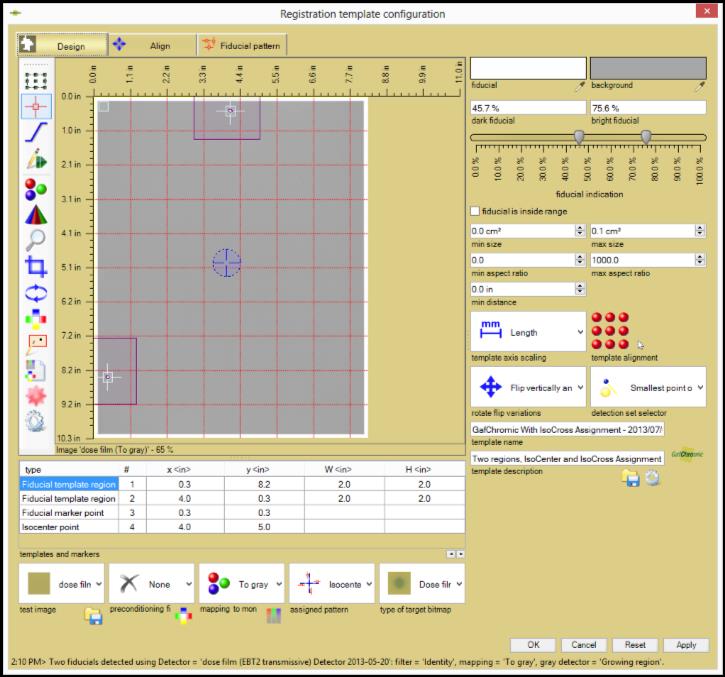Select middle-left template alignment dot
This screenshot has width=725, height=677.
[x=597, y=331]
